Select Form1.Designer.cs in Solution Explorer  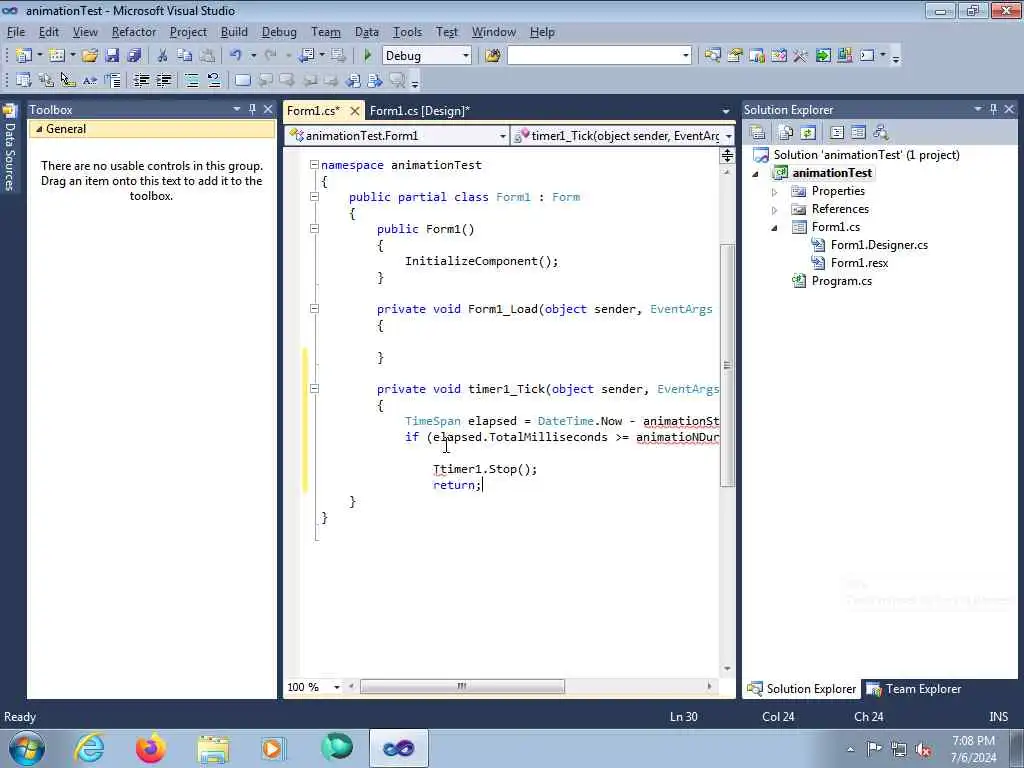pos(879,245)
